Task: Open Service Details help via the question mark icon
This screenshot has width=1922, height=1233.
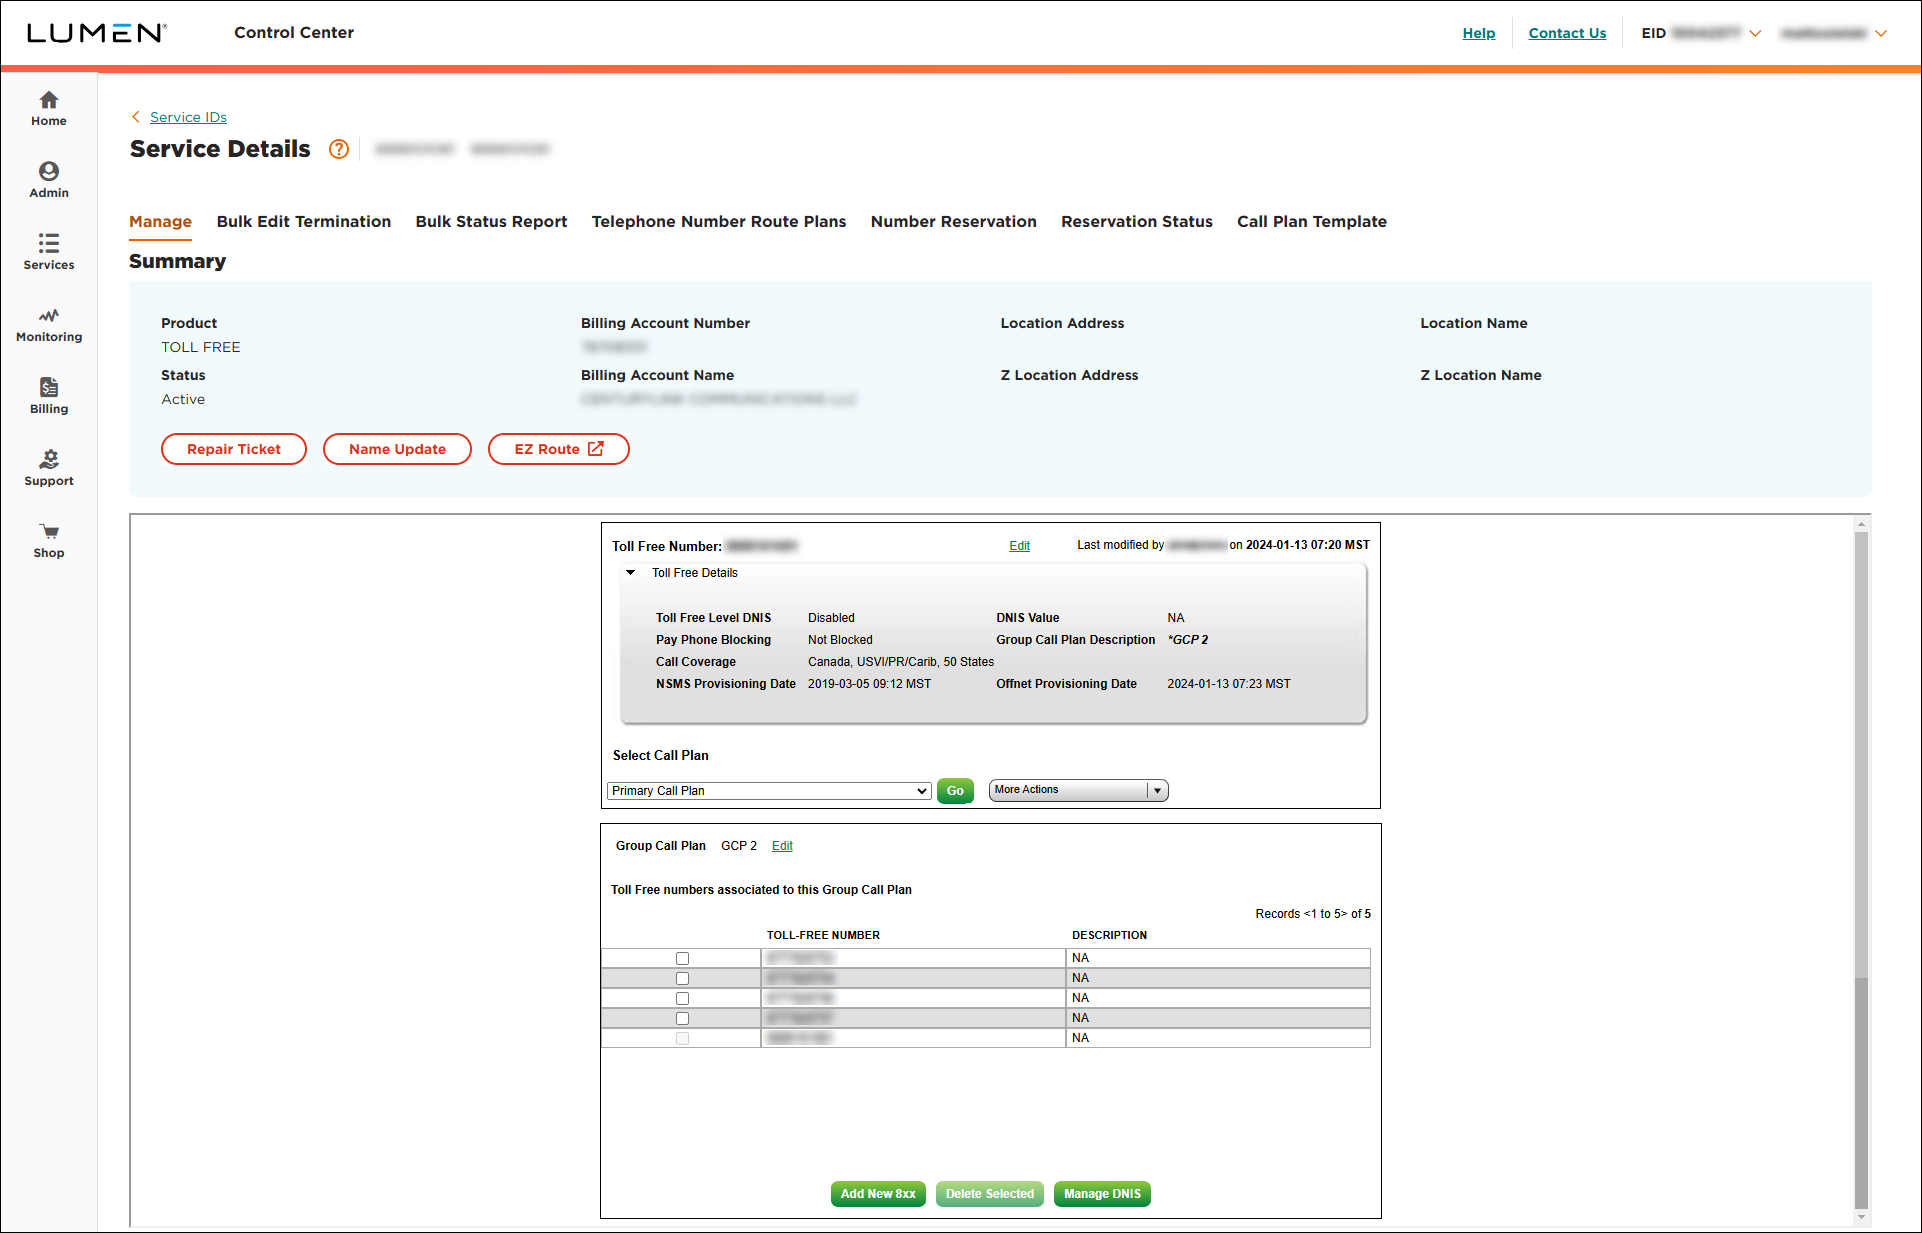Action: 338,149
